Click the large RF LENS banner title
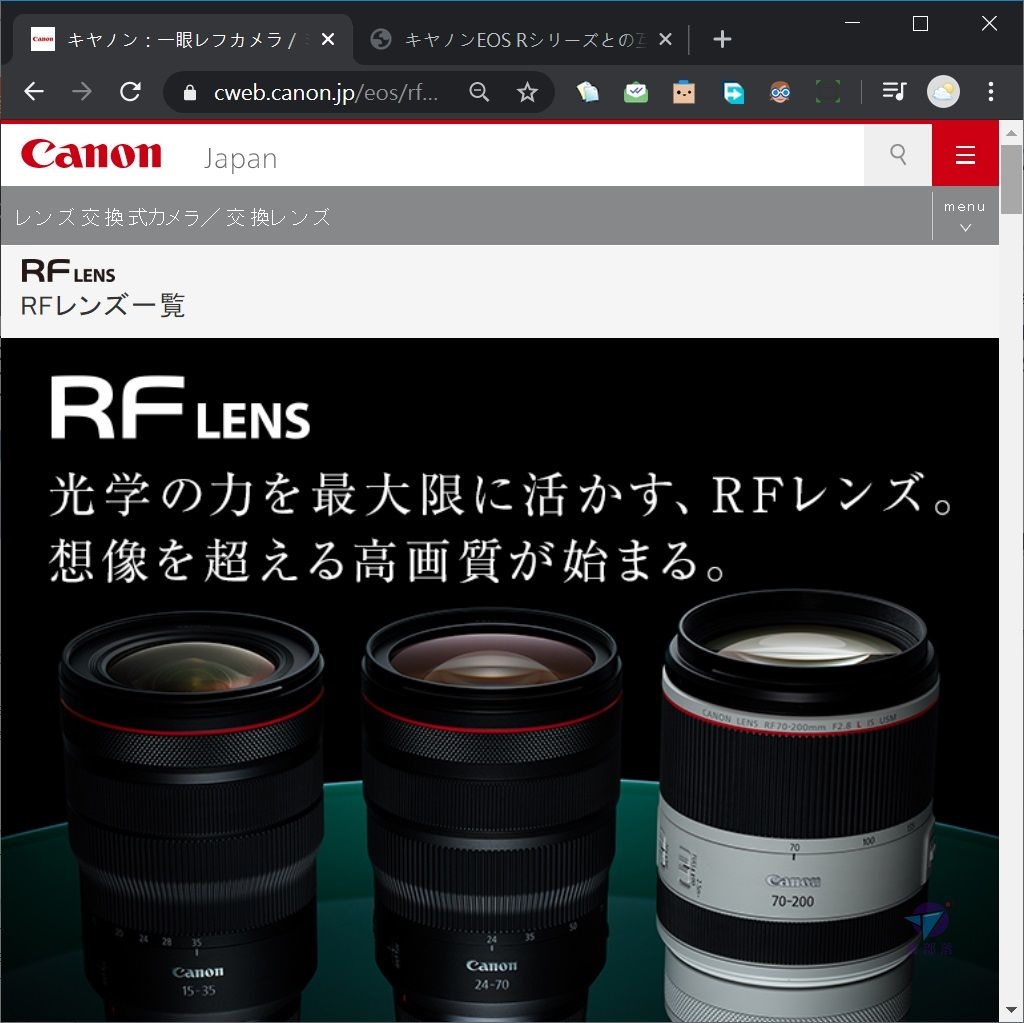This screenshot has width=1024, height=1023. coord(180,407)
